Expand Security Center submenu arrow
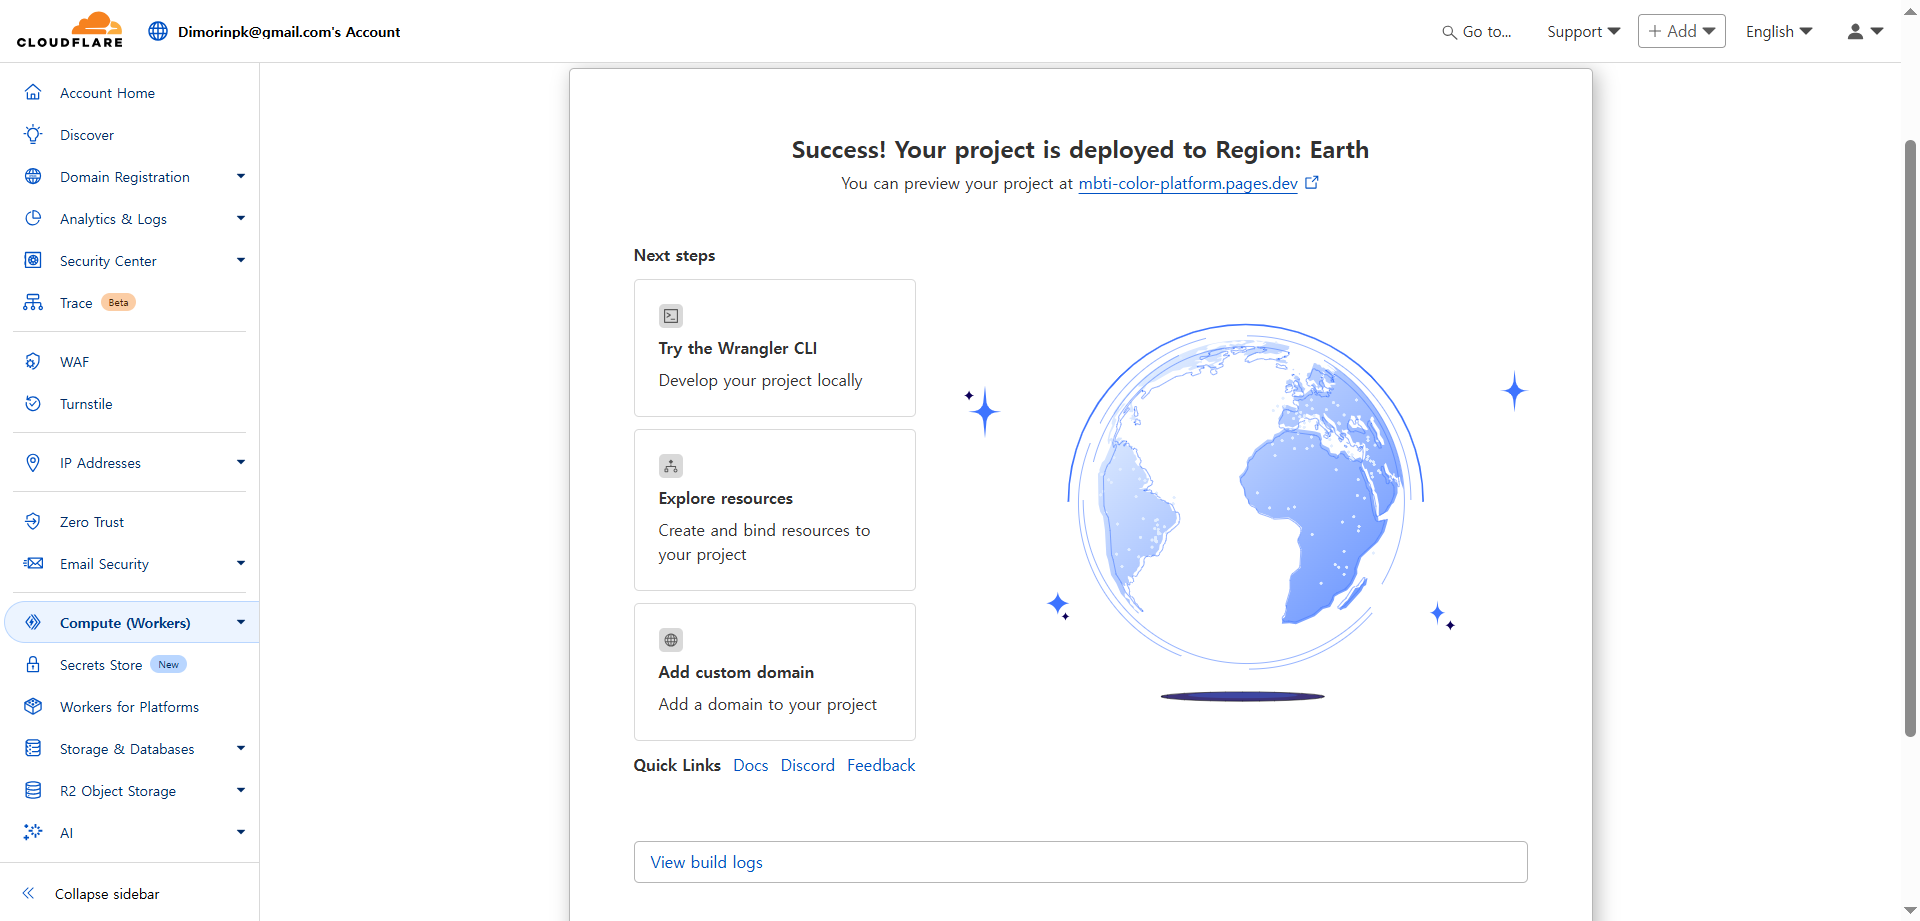Viewport: 1920px width, 921px height. pyautogui.click(x=241, y=260)
